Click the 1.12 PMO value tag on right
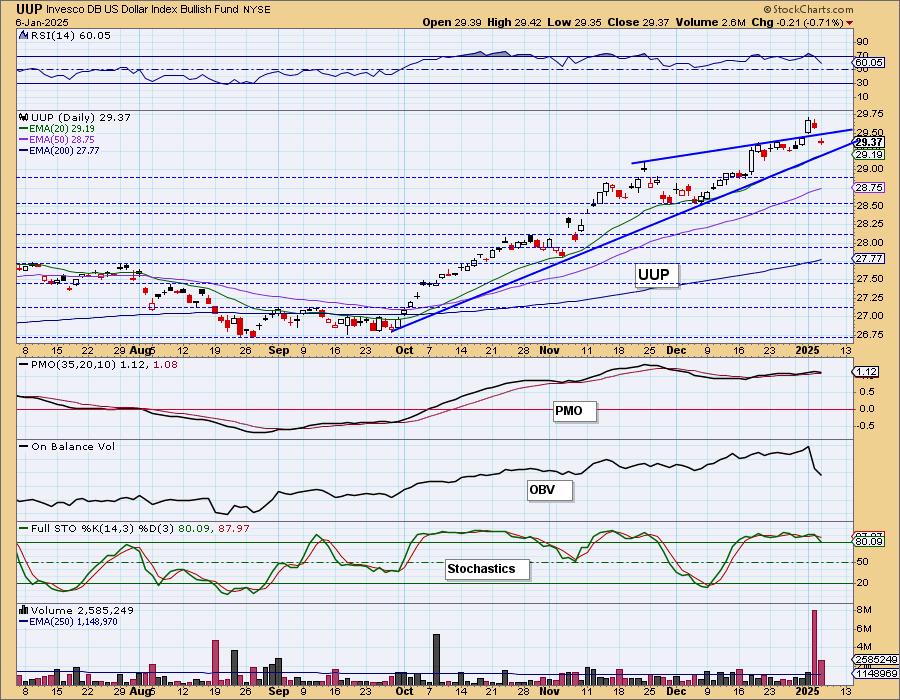Screen dimensions: 900x700 [x=867, y=372]
